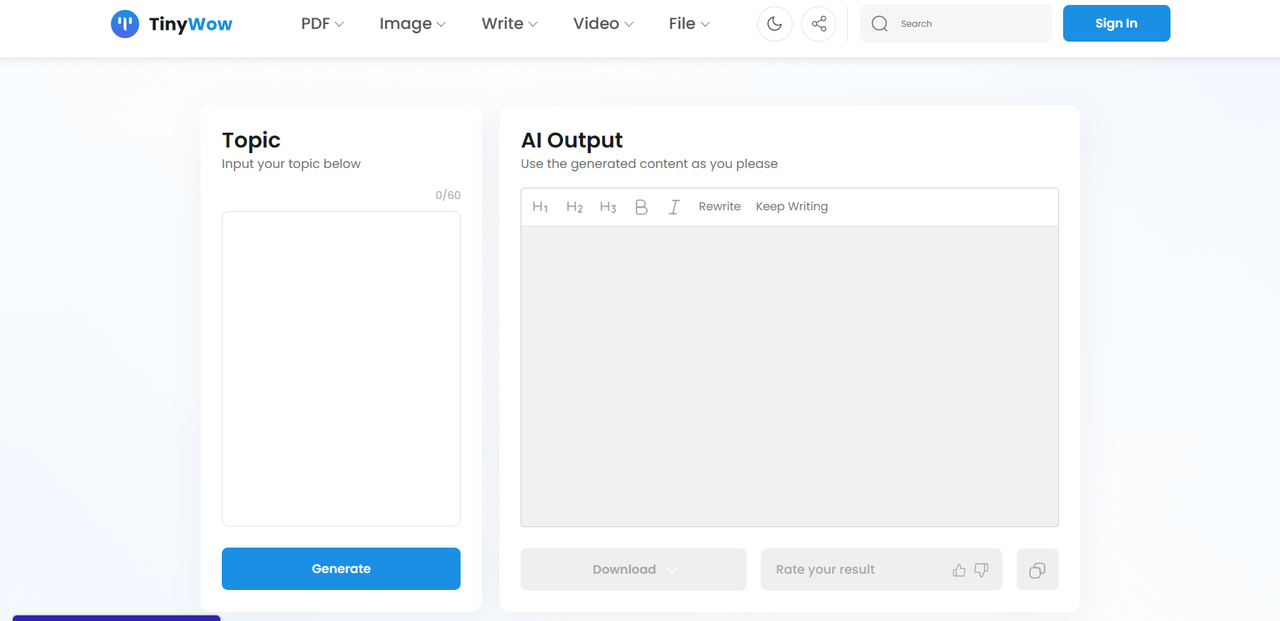Click the search magnifier icon

[880, 24]
